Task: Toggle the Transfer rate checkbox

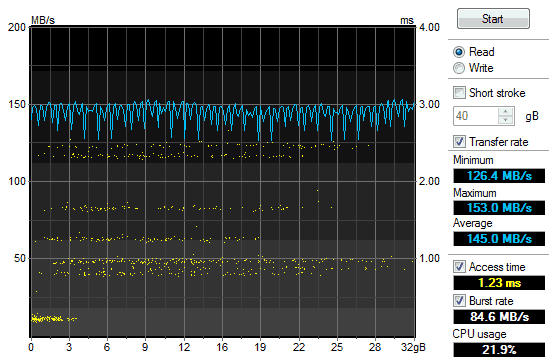Action: (x=459, y=142)
